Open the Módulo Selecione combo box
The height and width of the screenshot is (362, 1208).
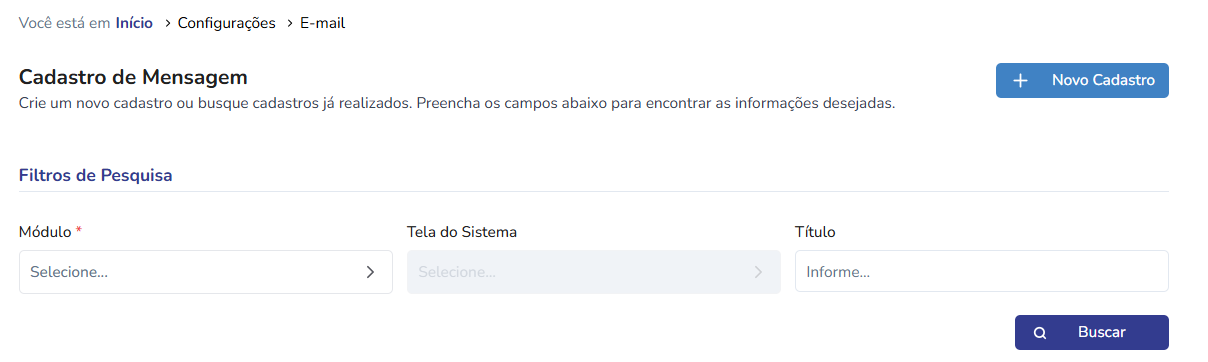click(x=206, y=272)
